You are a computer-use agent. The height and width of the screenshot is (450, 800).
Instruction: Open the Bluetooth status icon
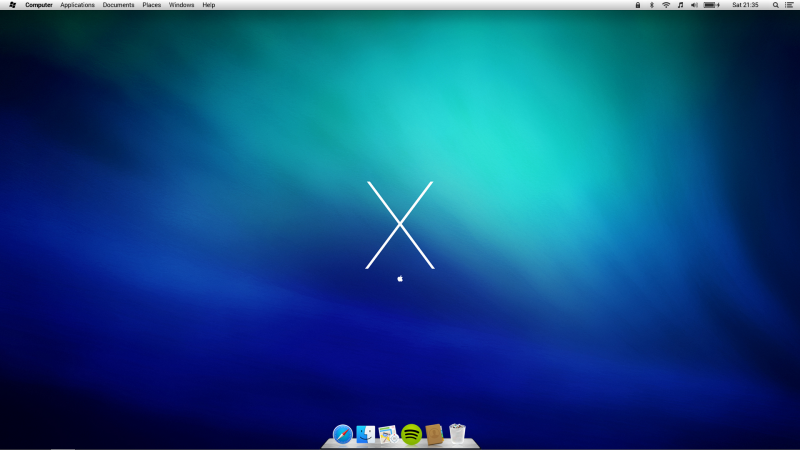[x=652, y=5]
